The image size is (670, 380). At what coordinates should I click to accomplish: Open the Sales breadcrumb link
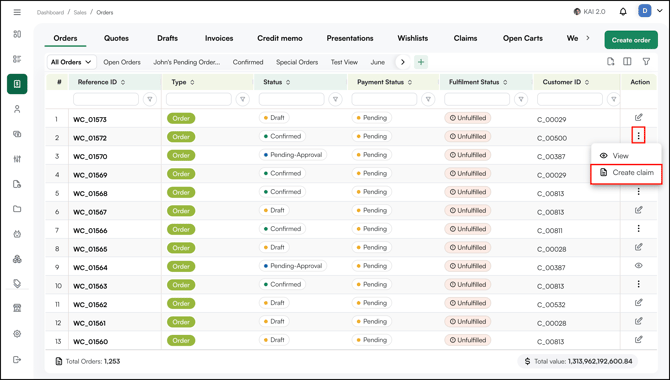pyautogui.click(x=80, y=12)
